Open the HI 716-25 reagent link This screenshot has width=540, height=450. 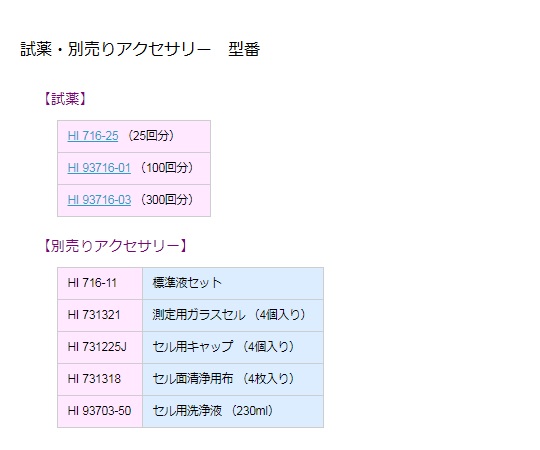click(93, 136)
